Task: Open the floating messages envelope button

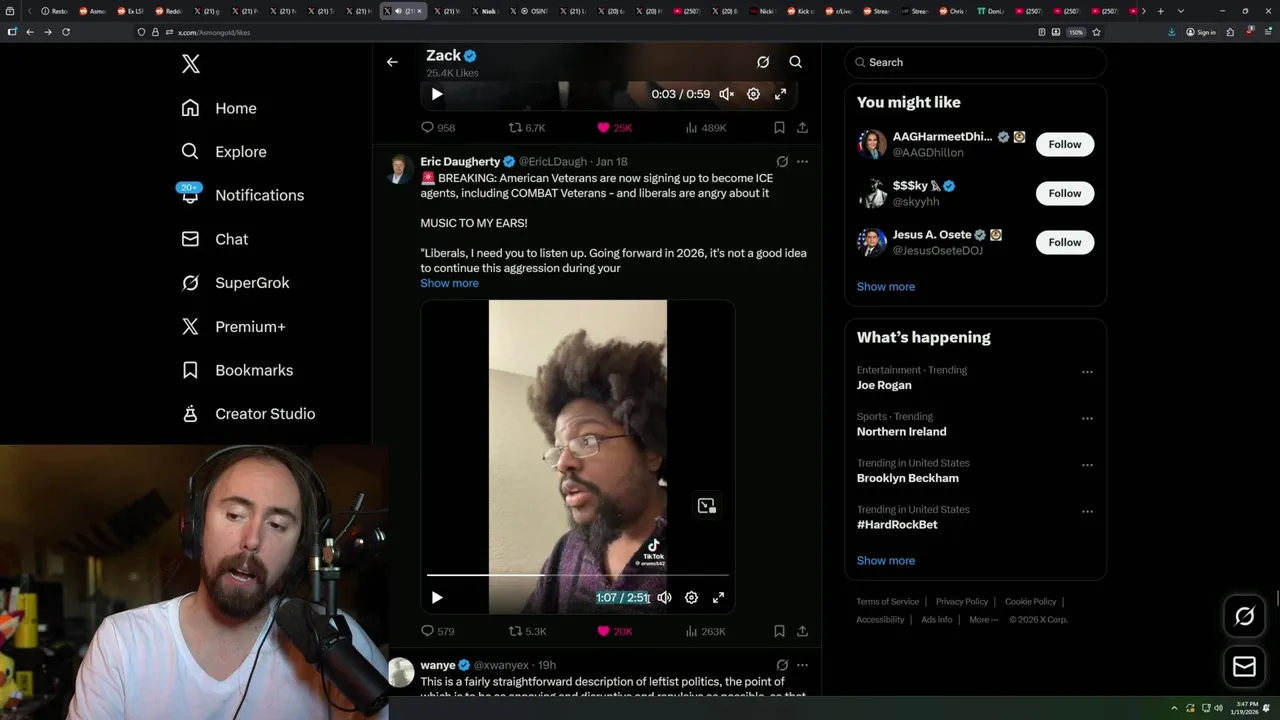Action: point(1245,666)
